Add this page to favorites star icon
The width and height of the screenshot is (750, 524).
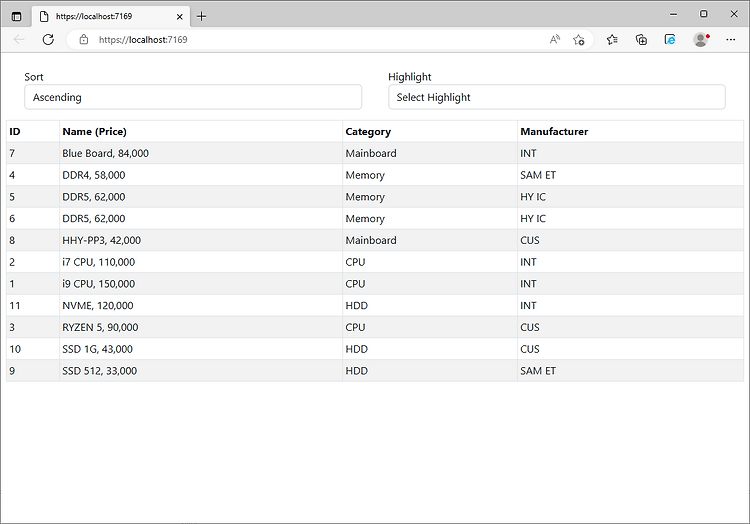coord(579,40)
